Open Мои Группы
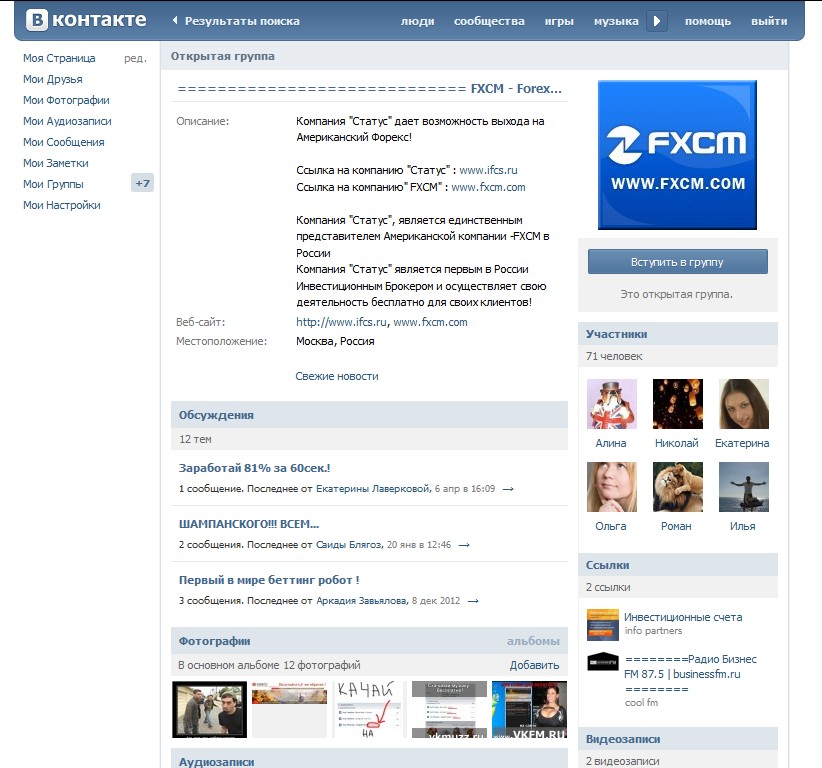The width and height of the screenshot is (822, 768). pyautogui.click(x=53, y=184)
